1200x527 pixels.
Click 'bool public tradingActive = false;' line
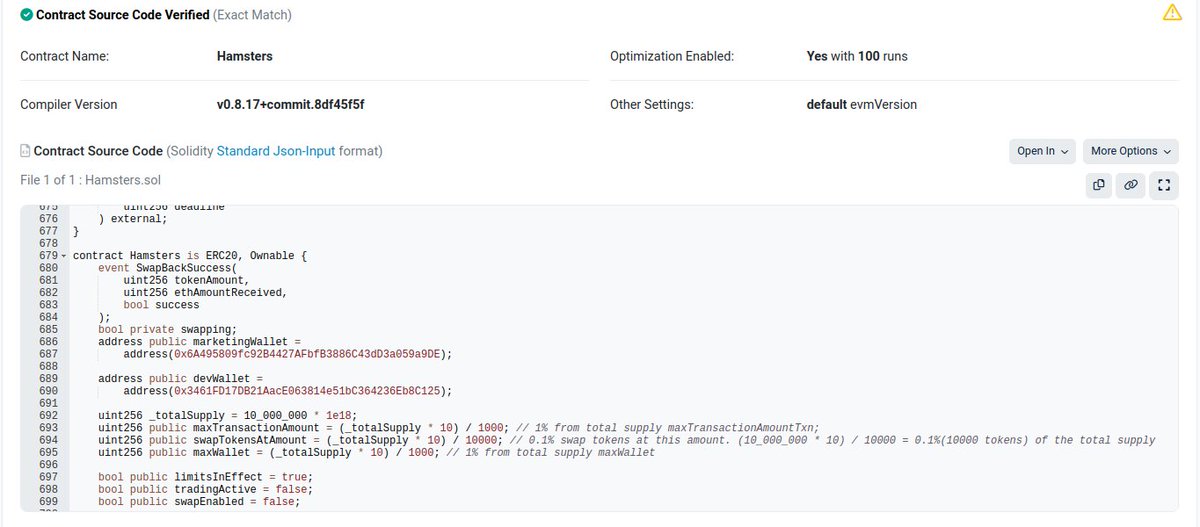coord(206,490)
